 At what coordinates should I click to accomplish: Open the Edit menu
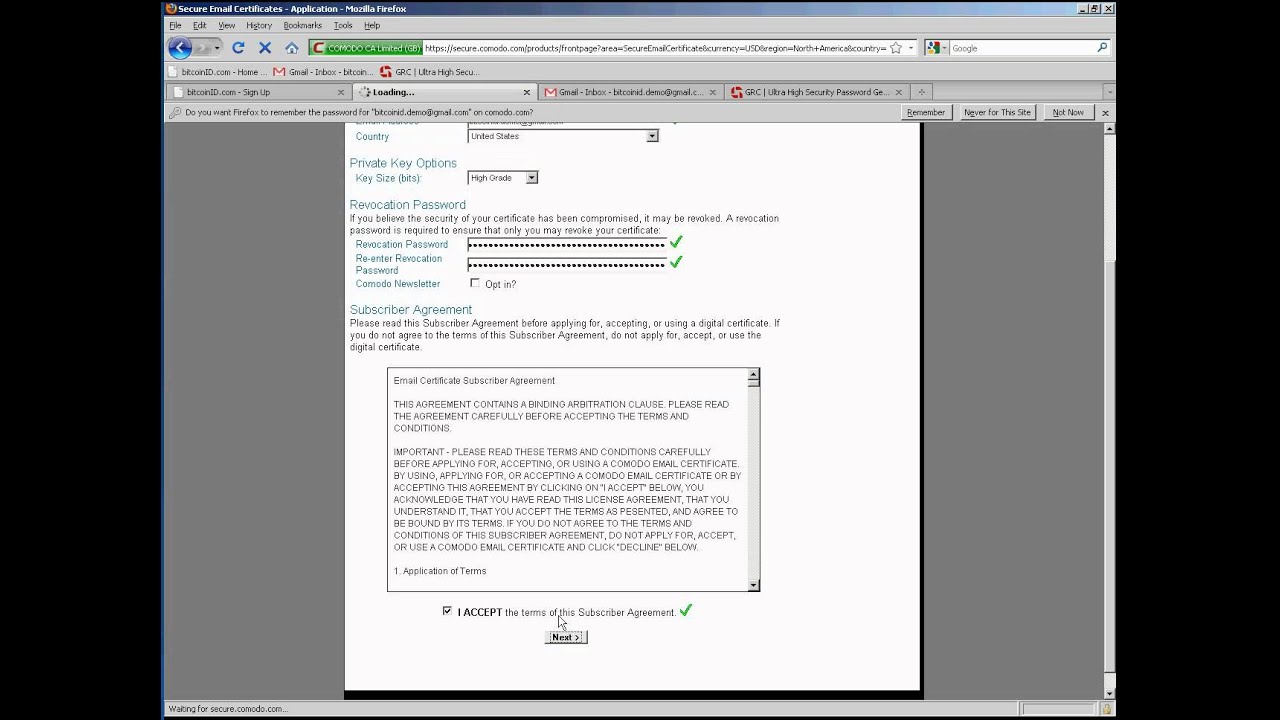click(200, 25)
